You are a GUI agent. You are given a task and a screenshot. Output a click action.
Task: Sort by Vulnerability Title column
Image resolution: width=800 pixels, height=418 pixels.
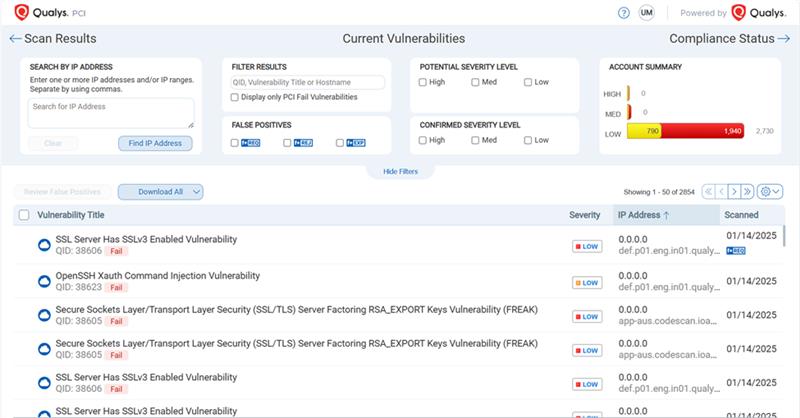(70, 215)
